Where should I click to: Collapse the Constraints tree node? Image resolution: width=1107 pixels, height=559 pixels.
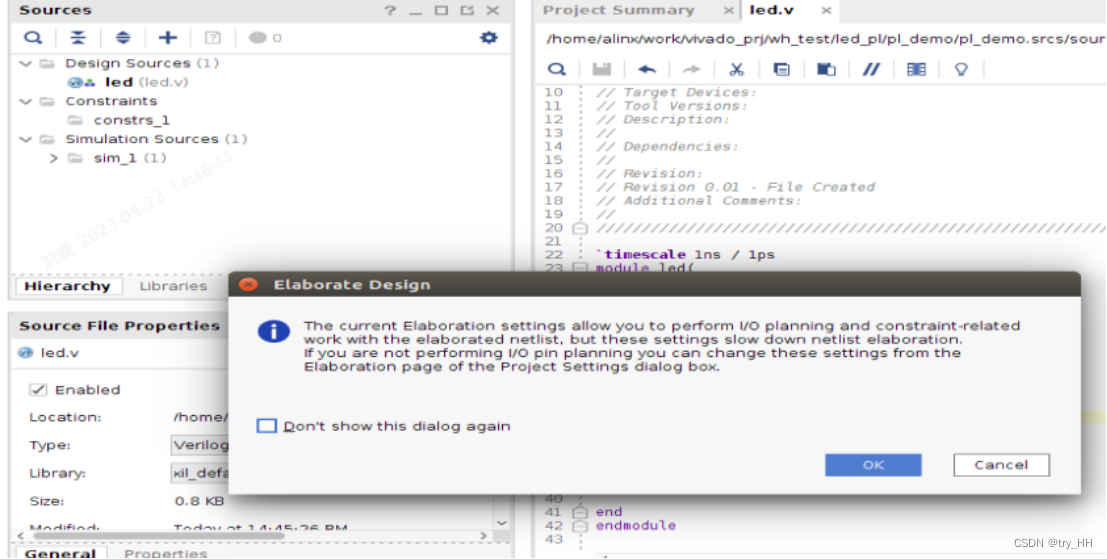click(x=26, y=102)
